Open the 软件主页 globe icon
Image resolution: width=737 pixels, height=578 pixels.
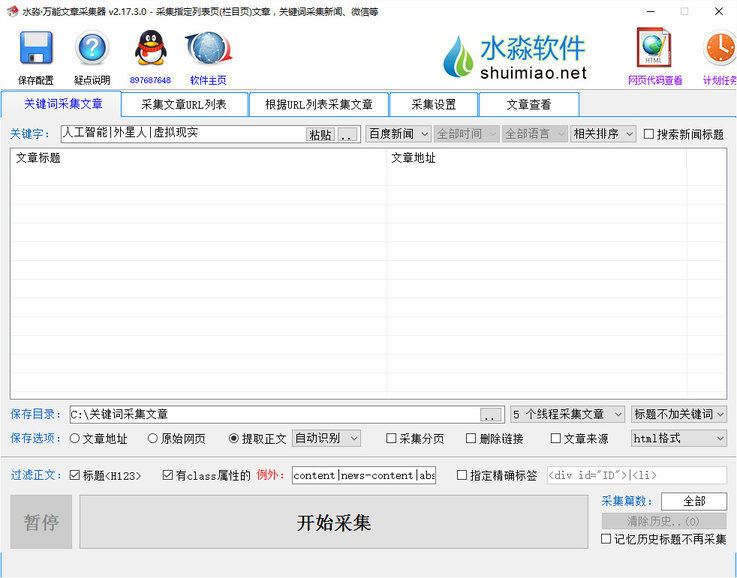pyautogui.click(x=207, y=49)
